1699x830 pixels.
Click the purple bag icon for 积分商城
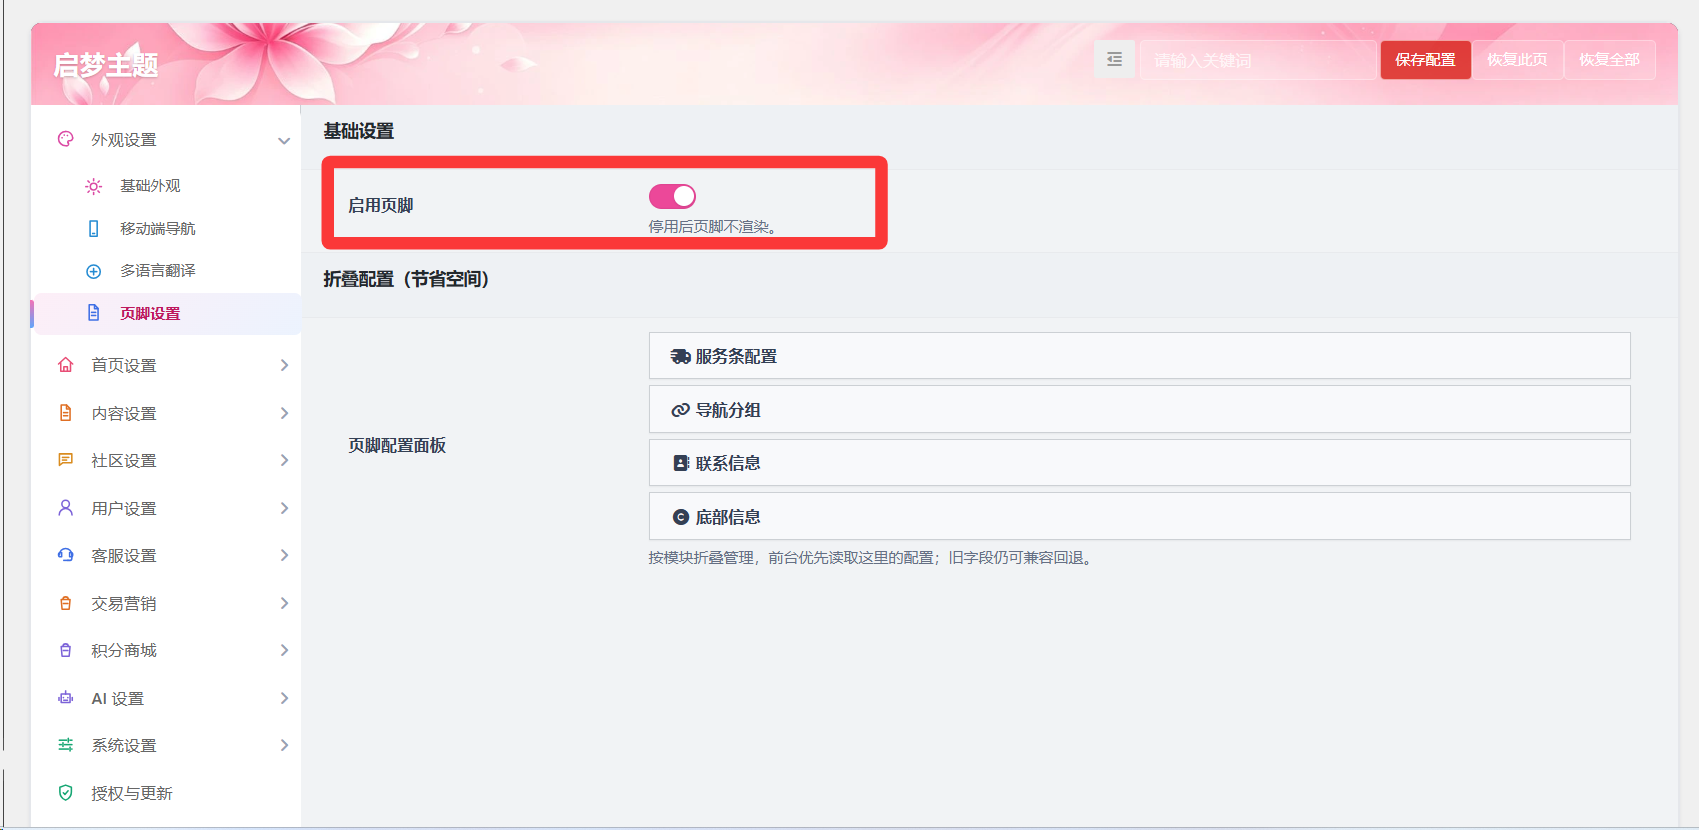pyautogui.click(x=66, y=650)
